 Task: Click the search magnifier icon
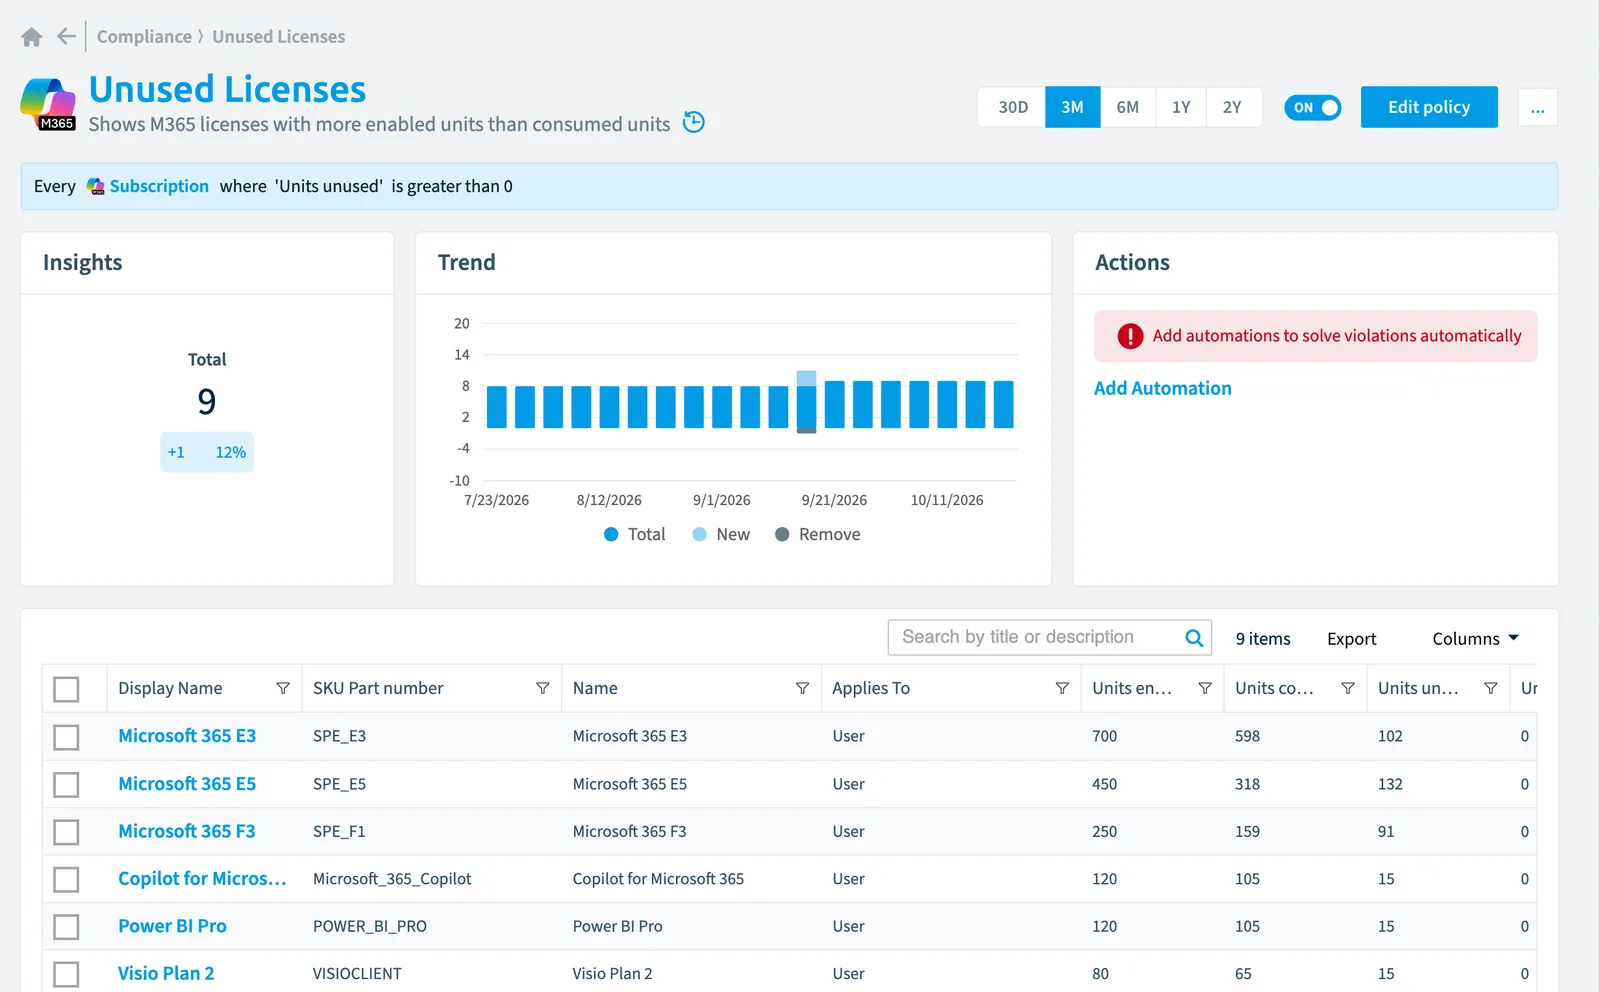click(1194, 638)
